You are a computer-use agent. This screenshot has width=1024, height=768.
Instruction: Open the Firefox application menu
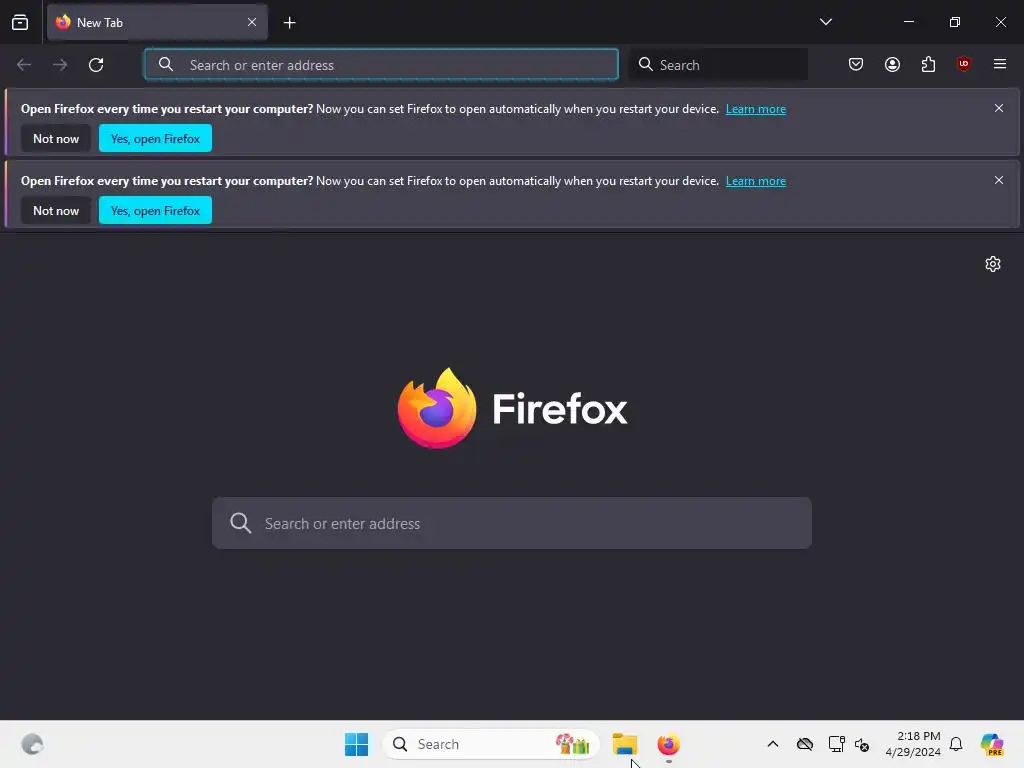point(999,64)
